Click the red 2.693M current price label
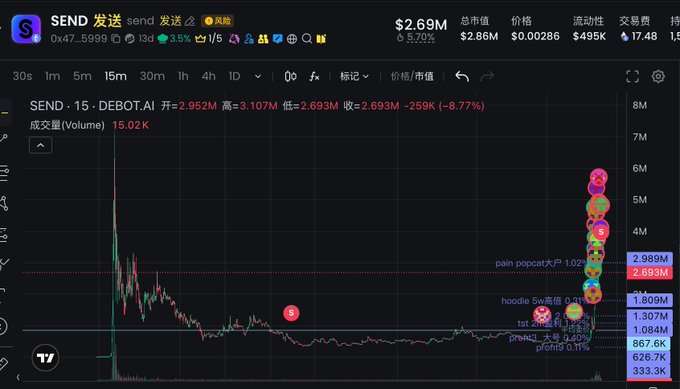 point(650,272)
